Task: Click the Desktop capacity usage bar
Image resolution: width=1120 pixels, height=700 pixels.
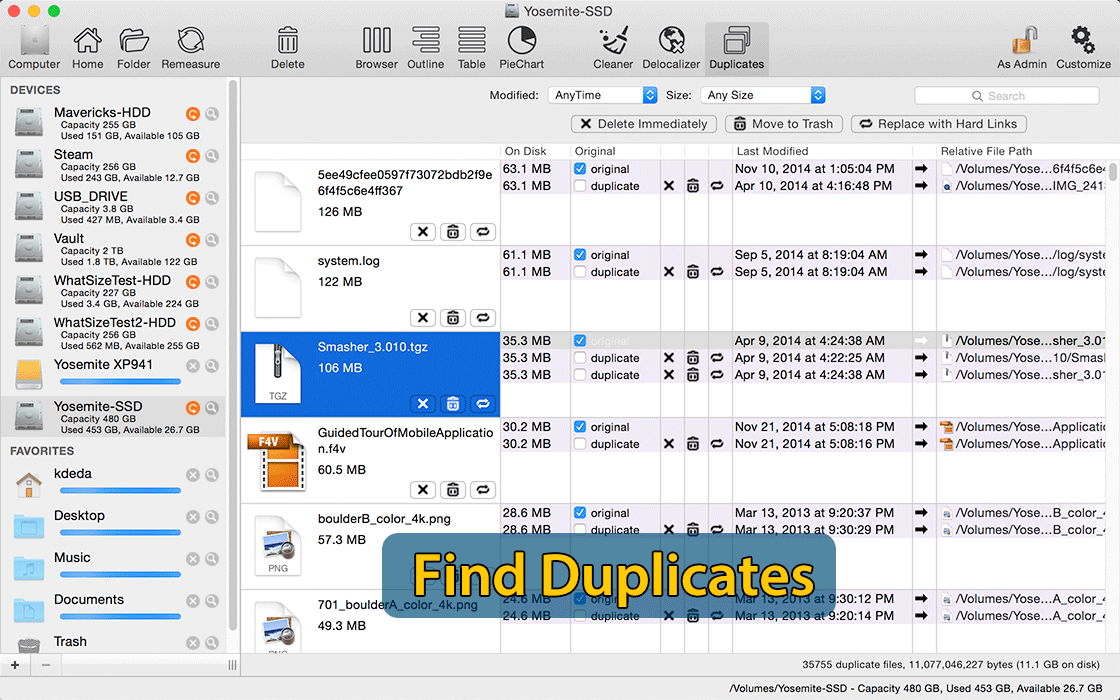Action: [119, 530]
